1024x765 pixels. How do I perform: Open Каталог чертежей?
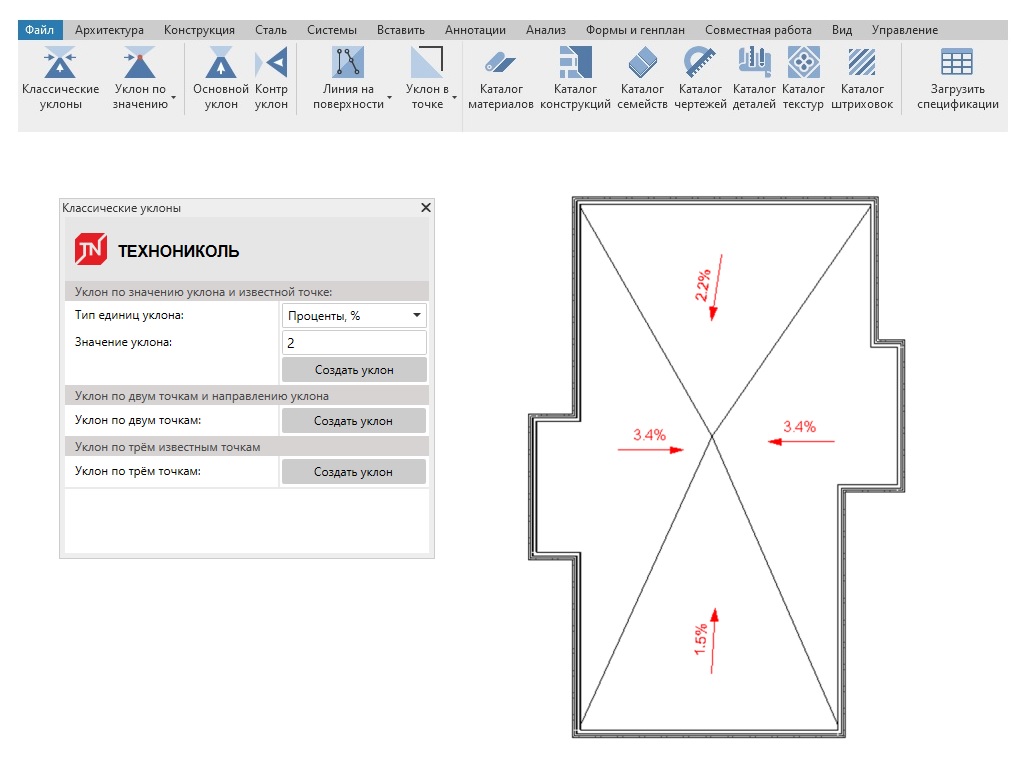point(700,65)
